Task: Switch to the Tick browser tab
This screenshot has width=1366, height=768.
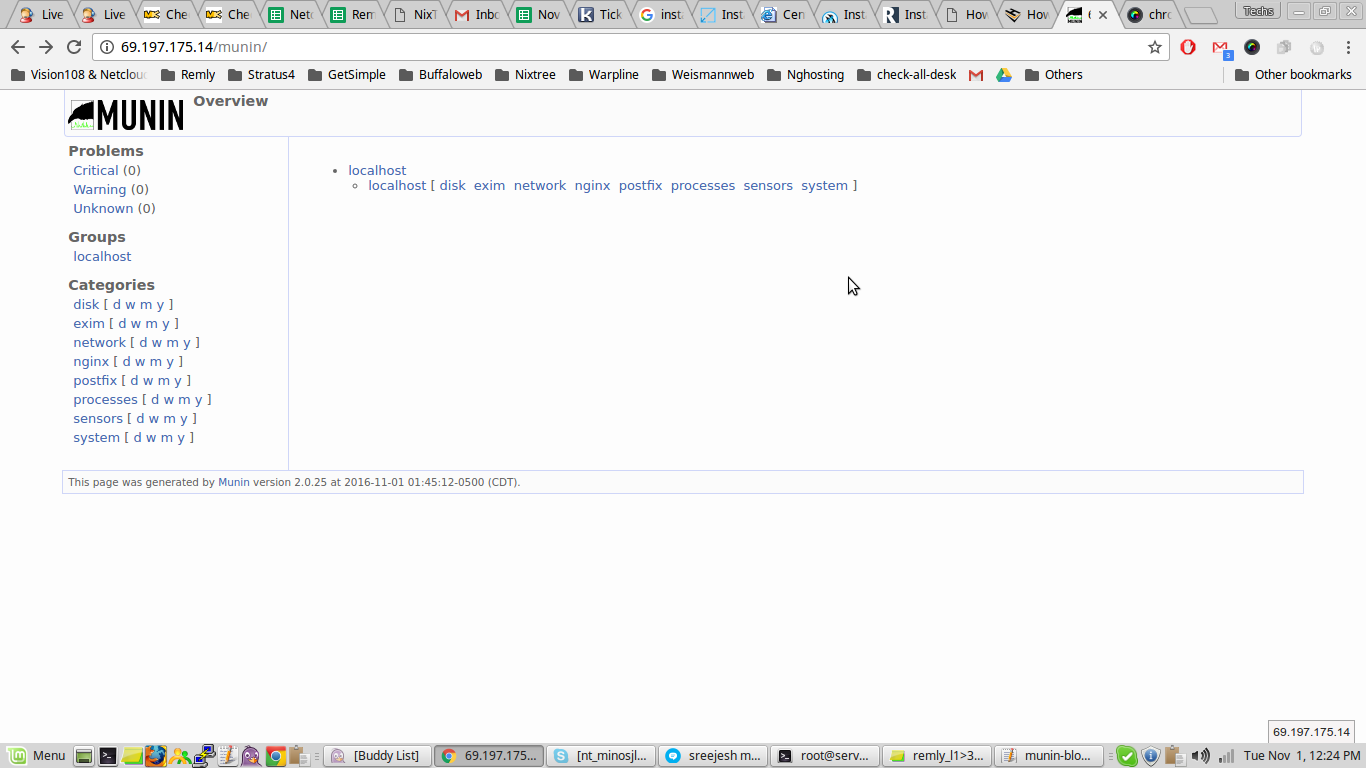Action: click(x=600, y=15)
